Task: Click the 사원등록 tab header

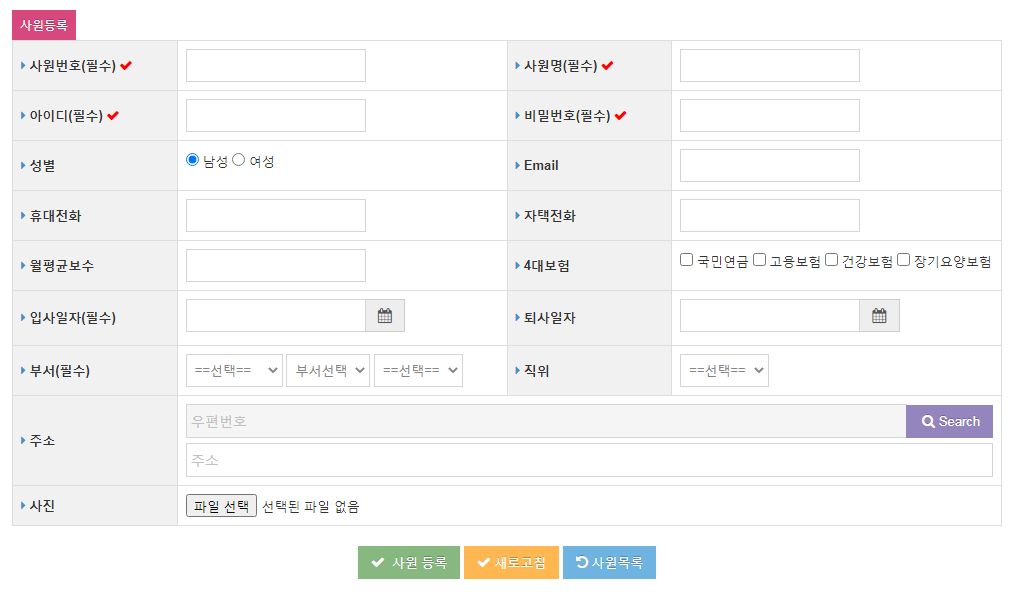Action: [44, 25]
